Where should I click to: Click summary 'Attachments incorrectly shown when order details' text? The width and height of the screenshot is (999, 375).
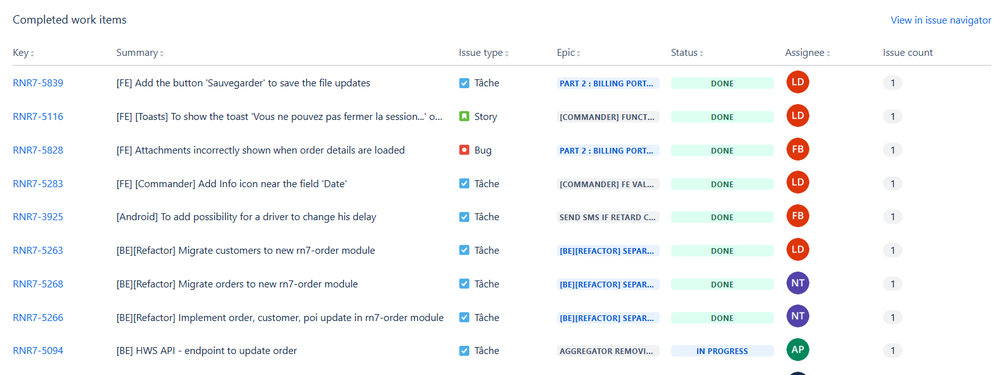coord(261,150)
